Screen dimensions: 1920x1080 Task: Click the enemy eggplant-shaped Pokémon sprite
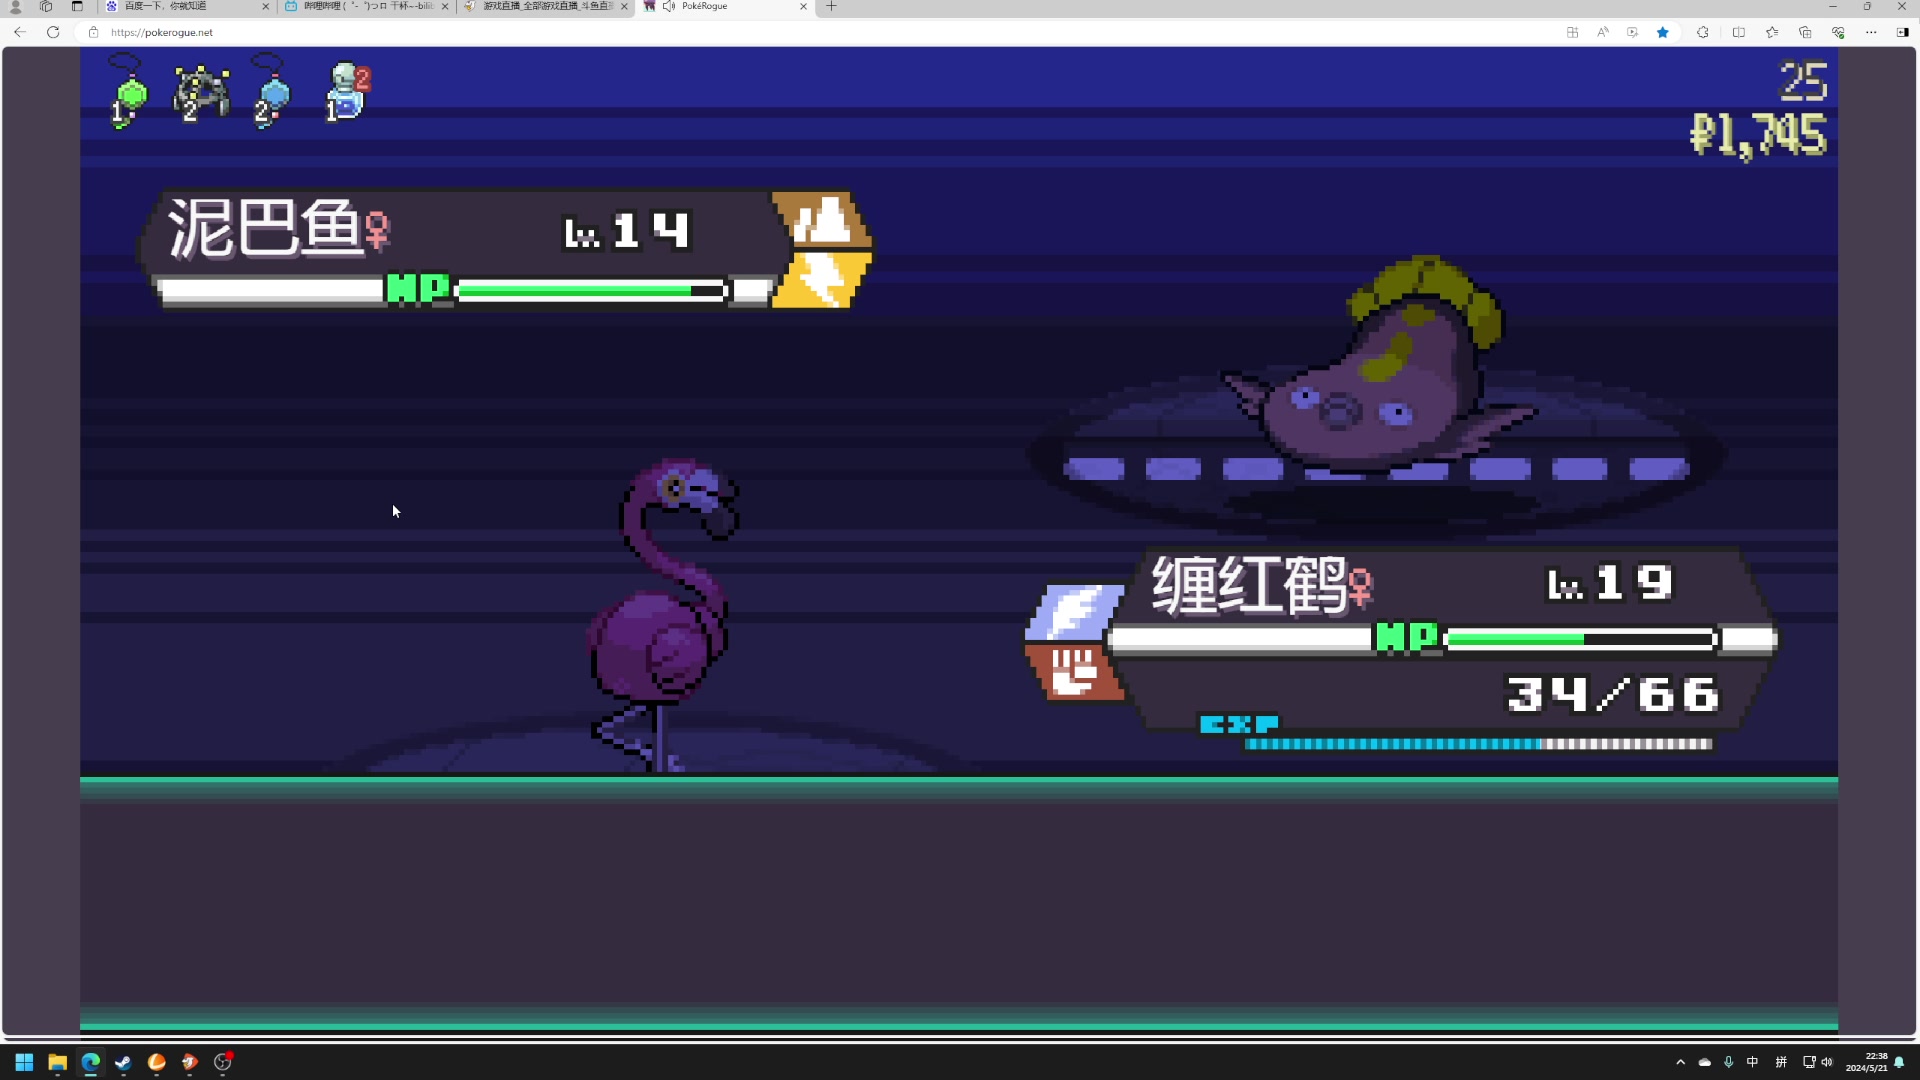pyautogui.click(x=1380, y=366)
